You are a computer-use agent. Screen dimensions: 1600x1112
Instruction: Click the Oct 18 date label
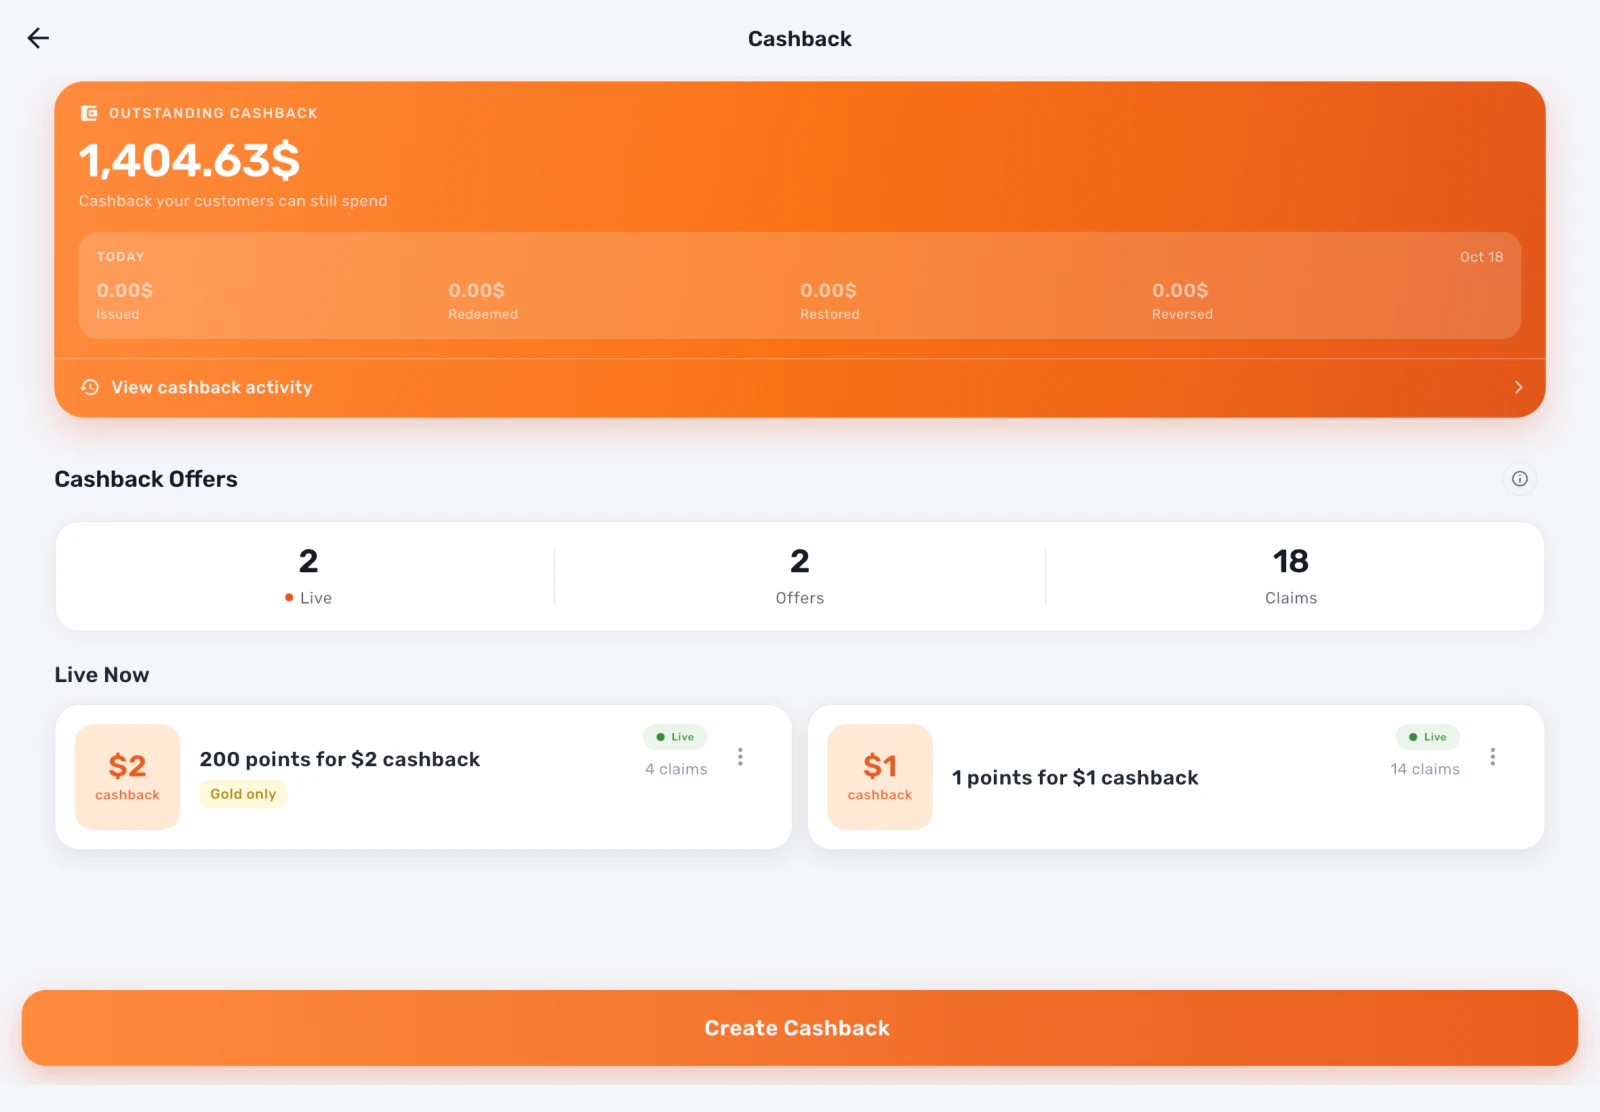(x=1481, y=257)
